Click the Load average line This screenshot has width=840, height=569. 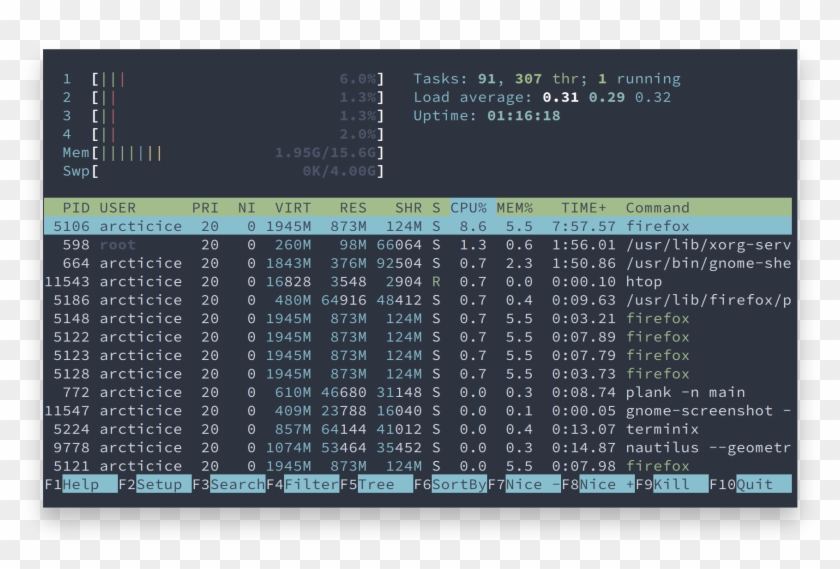542,98
